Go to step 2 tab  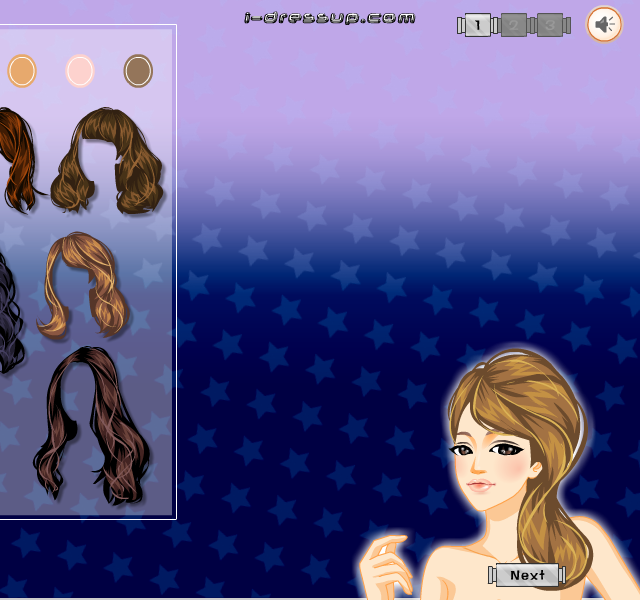click(x=513, y=25)
